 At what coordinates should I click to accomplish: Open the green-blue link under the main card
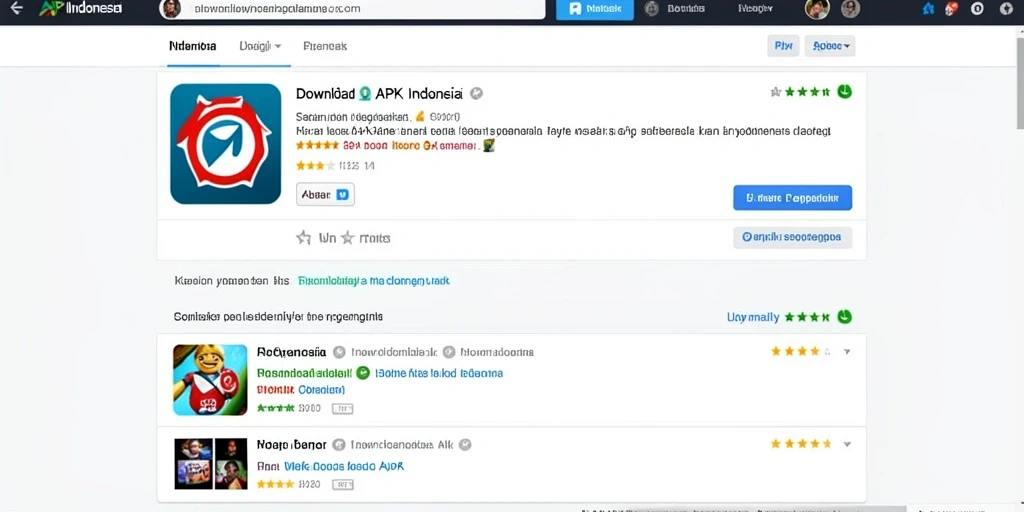click(x=374, y=281)
